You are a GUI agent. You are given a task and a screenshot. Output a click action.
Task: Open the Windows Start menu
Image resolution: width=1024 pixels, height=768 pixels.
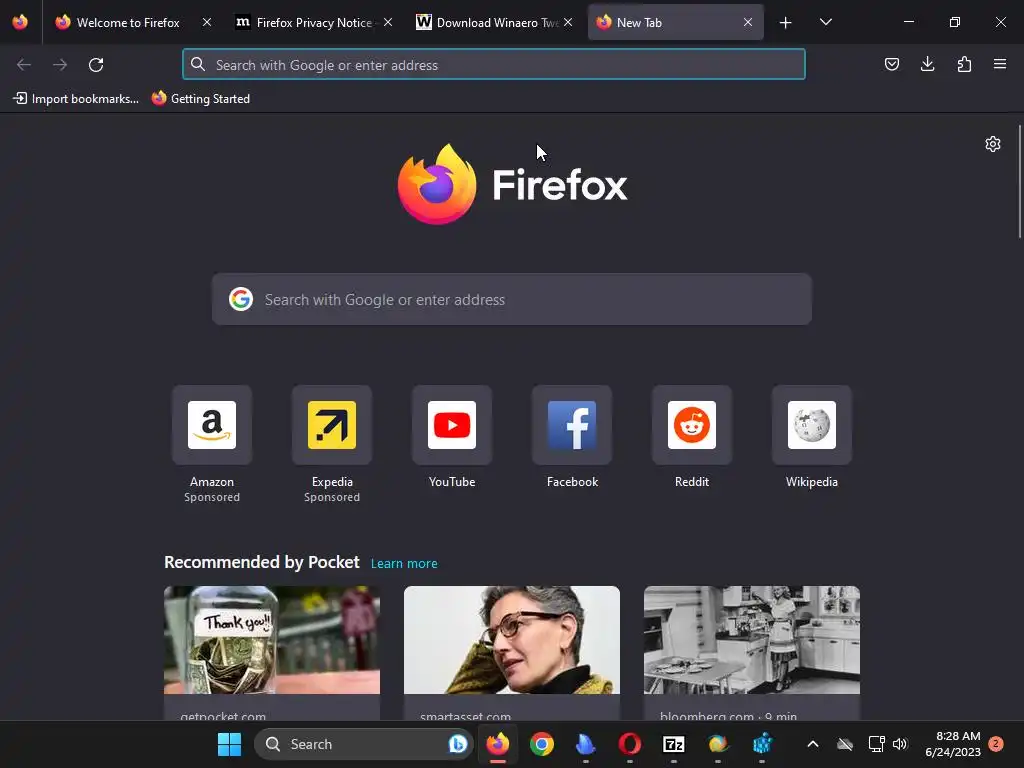[x=229, y=744]
